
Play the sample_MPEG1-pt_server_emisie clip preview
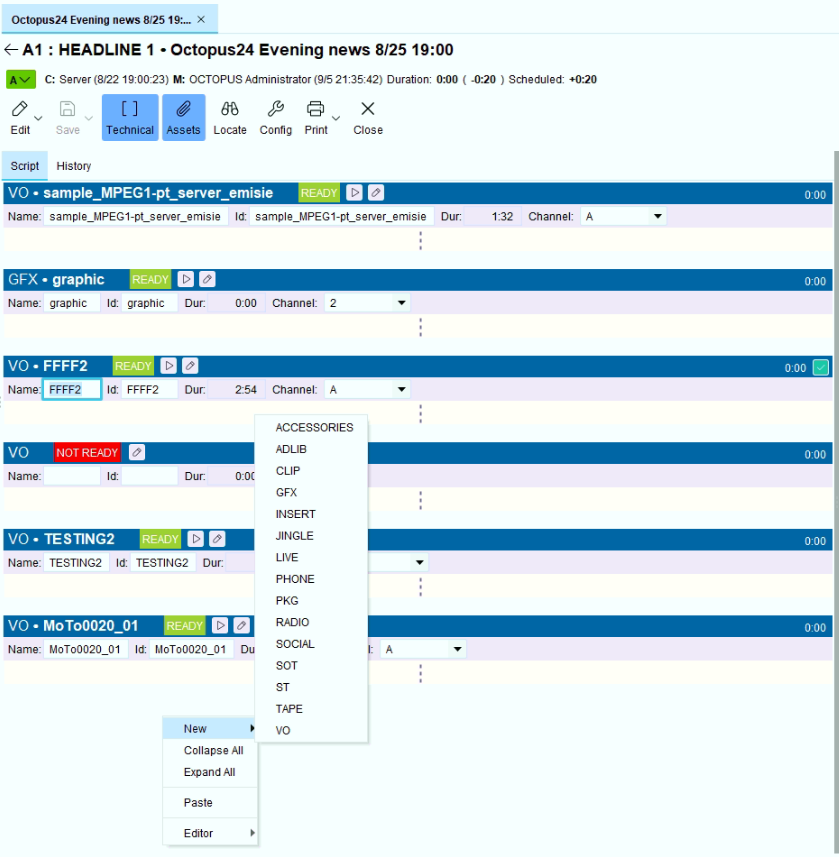354,193
